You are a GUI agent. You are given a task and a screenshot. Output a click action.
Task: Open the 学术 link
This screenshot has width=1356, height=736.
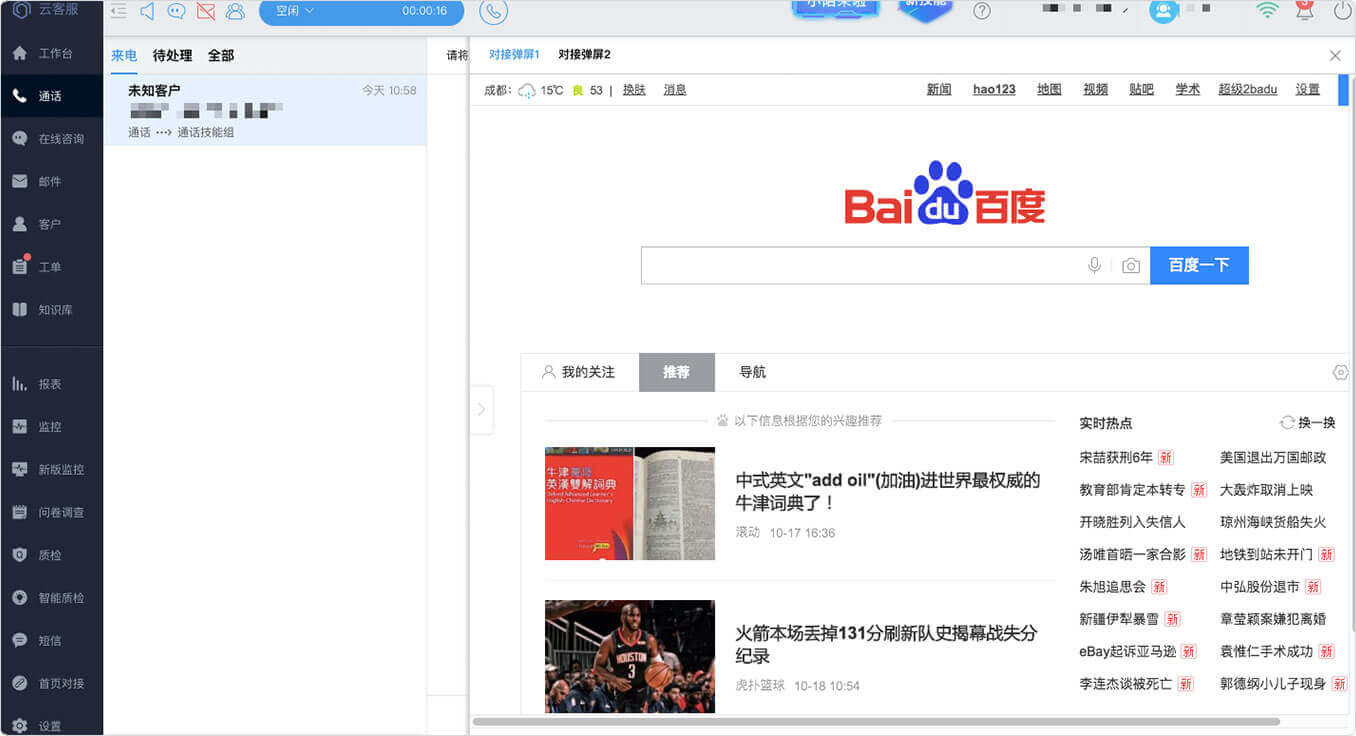[1187, 90]
